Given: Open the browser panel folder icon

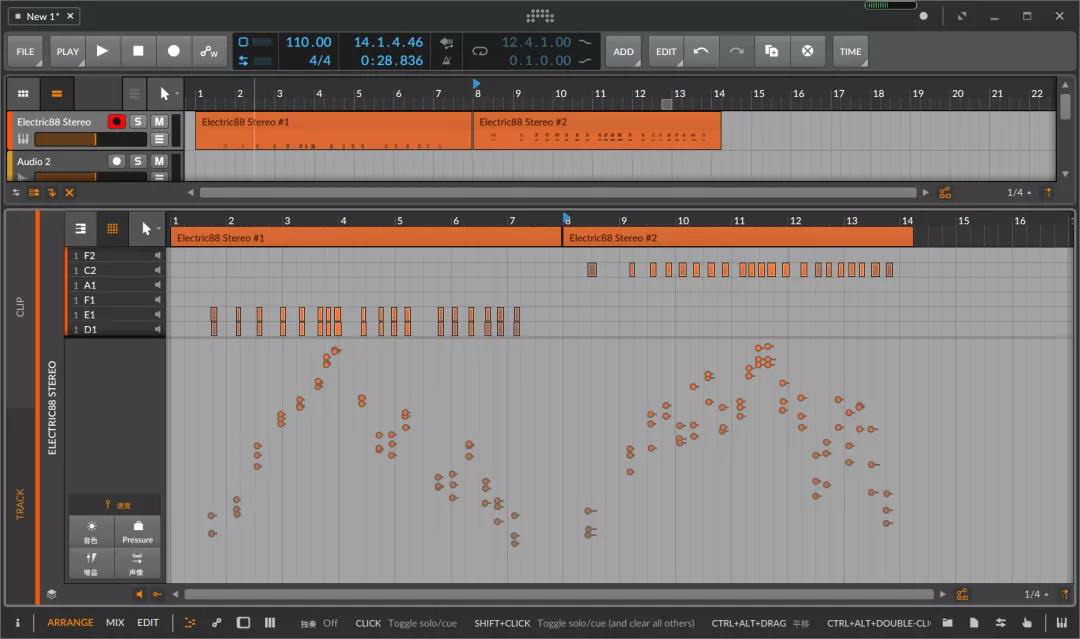Looking at the screenshot, I should pos(948,622).
